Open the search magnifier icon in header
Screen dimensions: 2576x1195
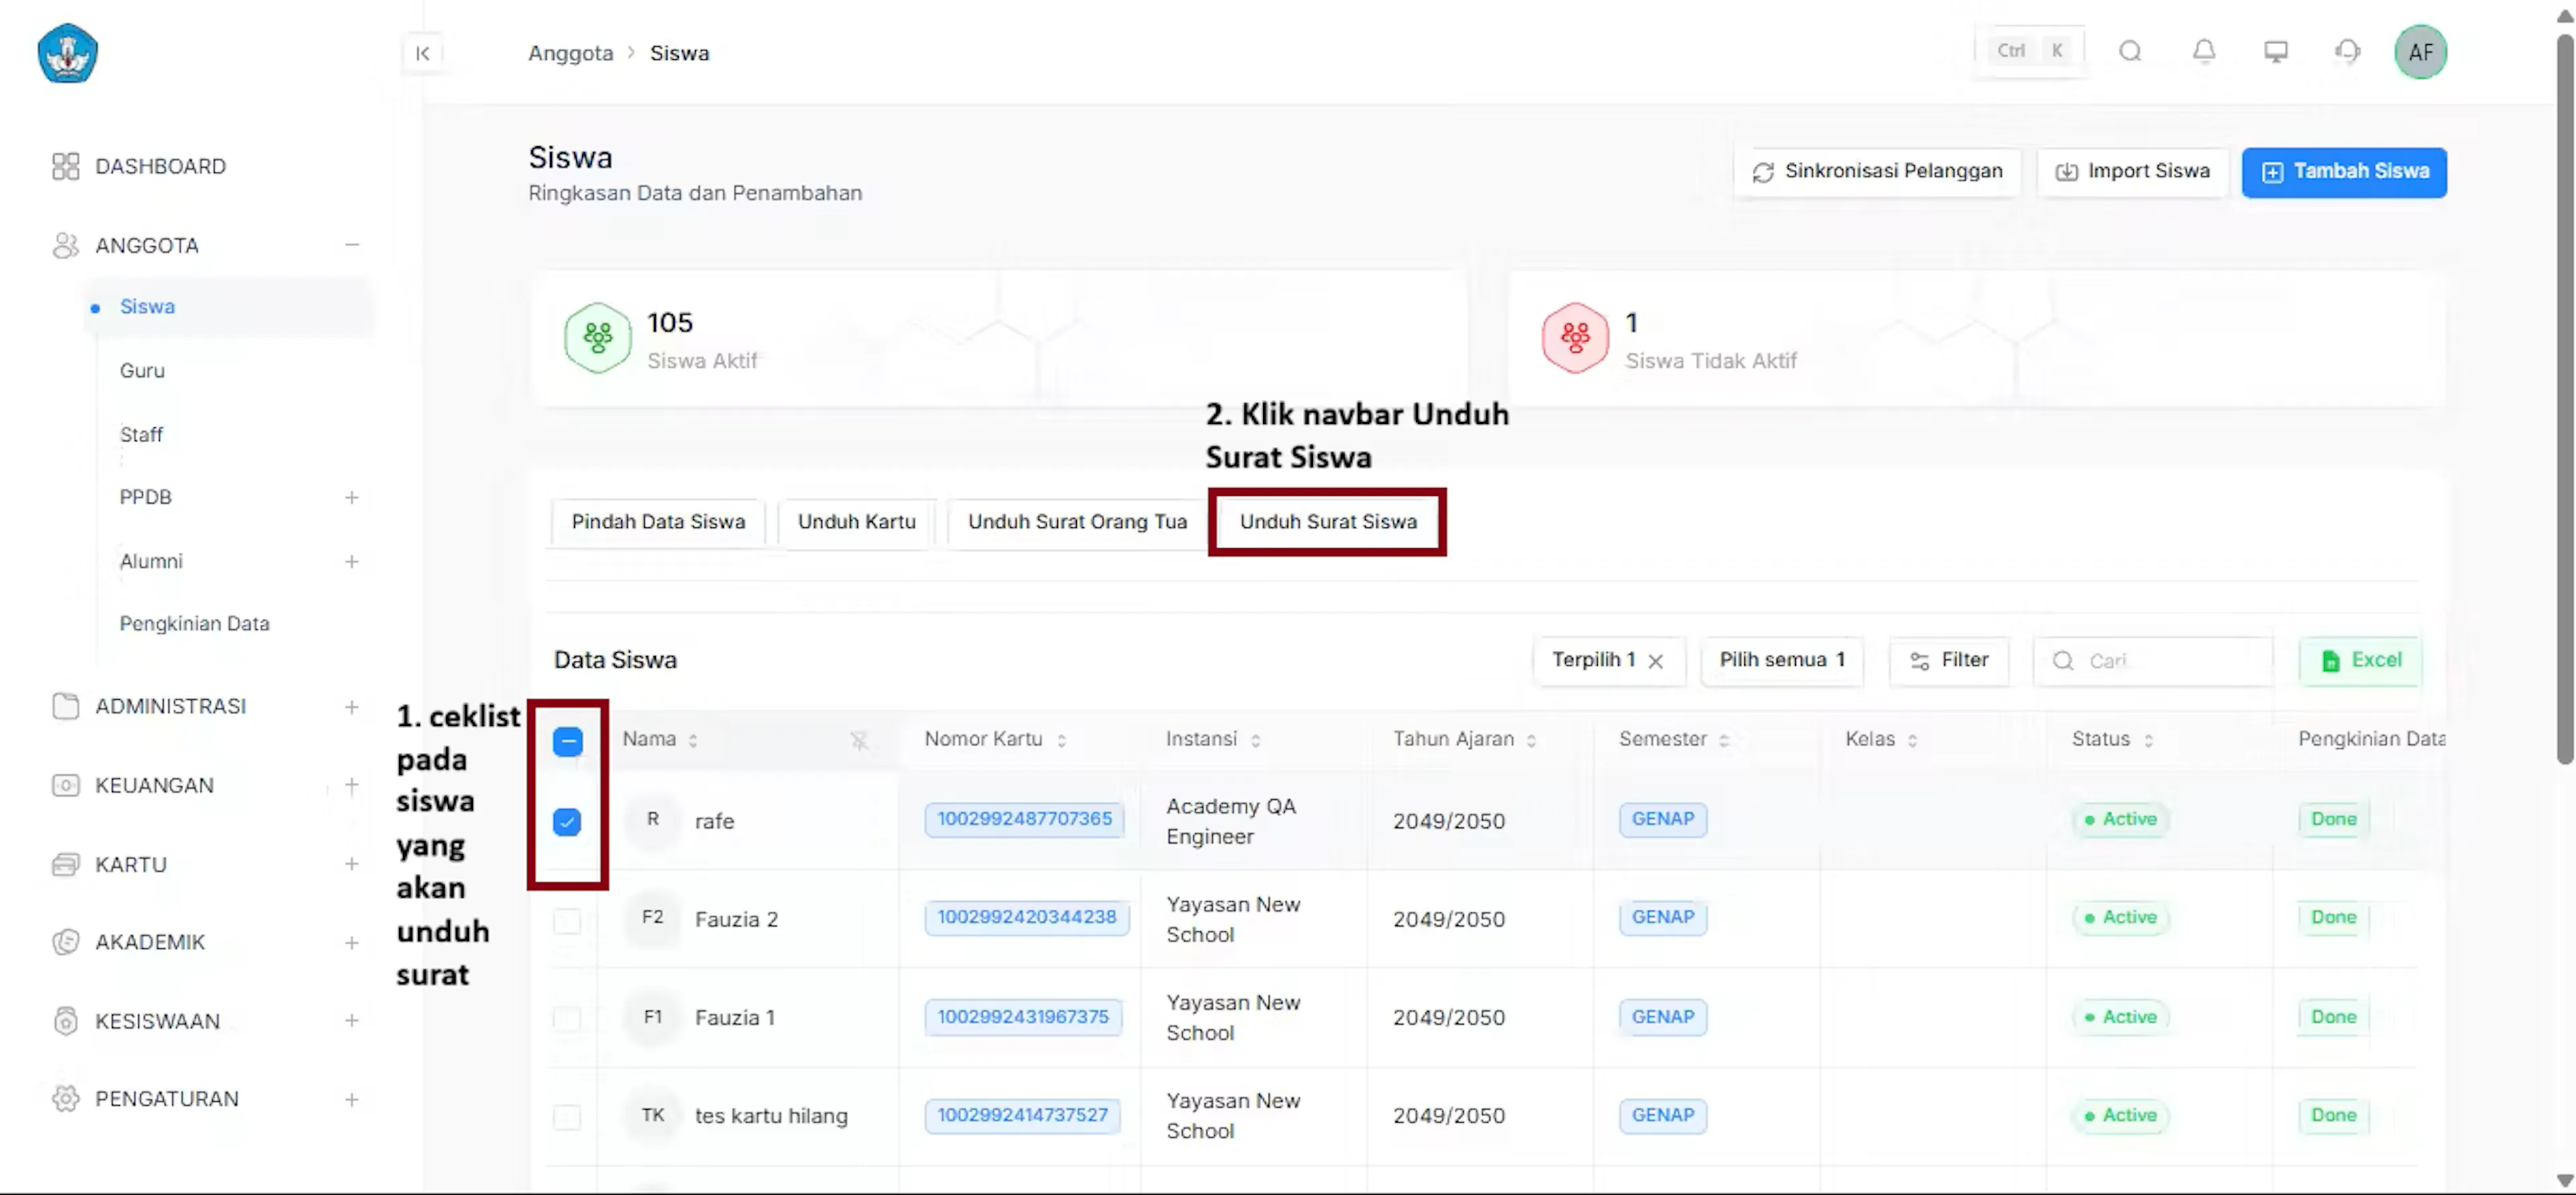pyautogui.click(x=2130, y=51)
